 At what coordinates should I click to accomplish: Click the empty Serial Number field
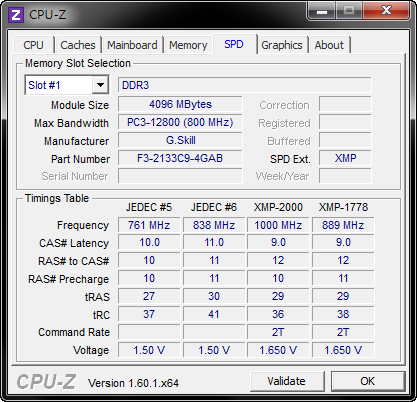tap(180, 176)
